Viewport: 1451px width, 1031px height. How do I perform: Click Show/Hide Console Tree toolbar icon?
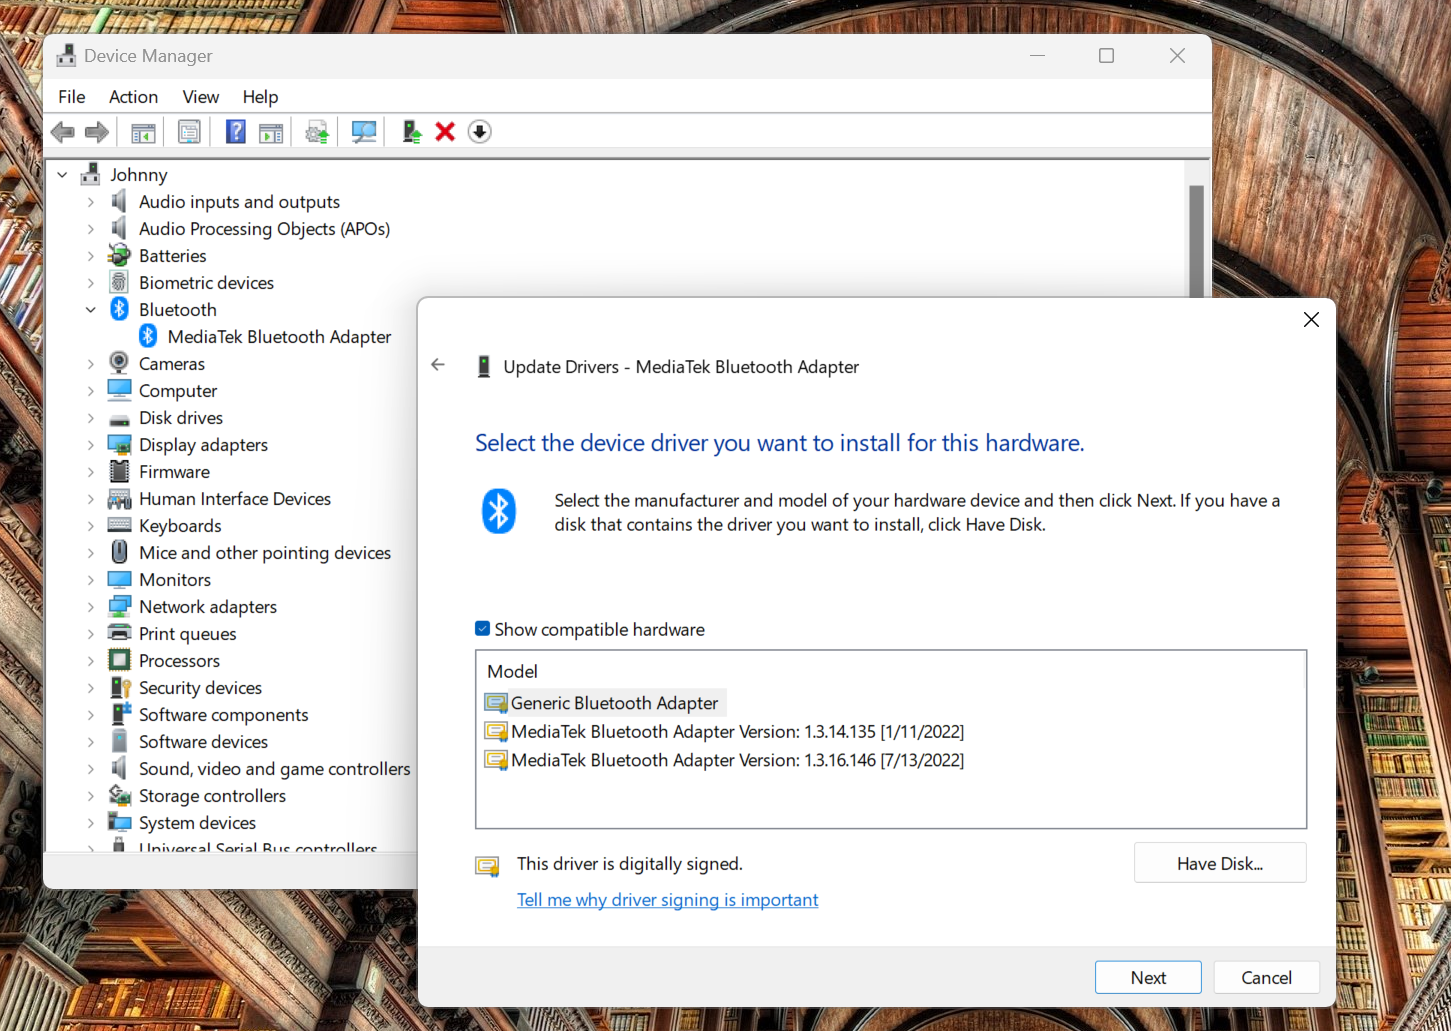[x=143, y=132]
